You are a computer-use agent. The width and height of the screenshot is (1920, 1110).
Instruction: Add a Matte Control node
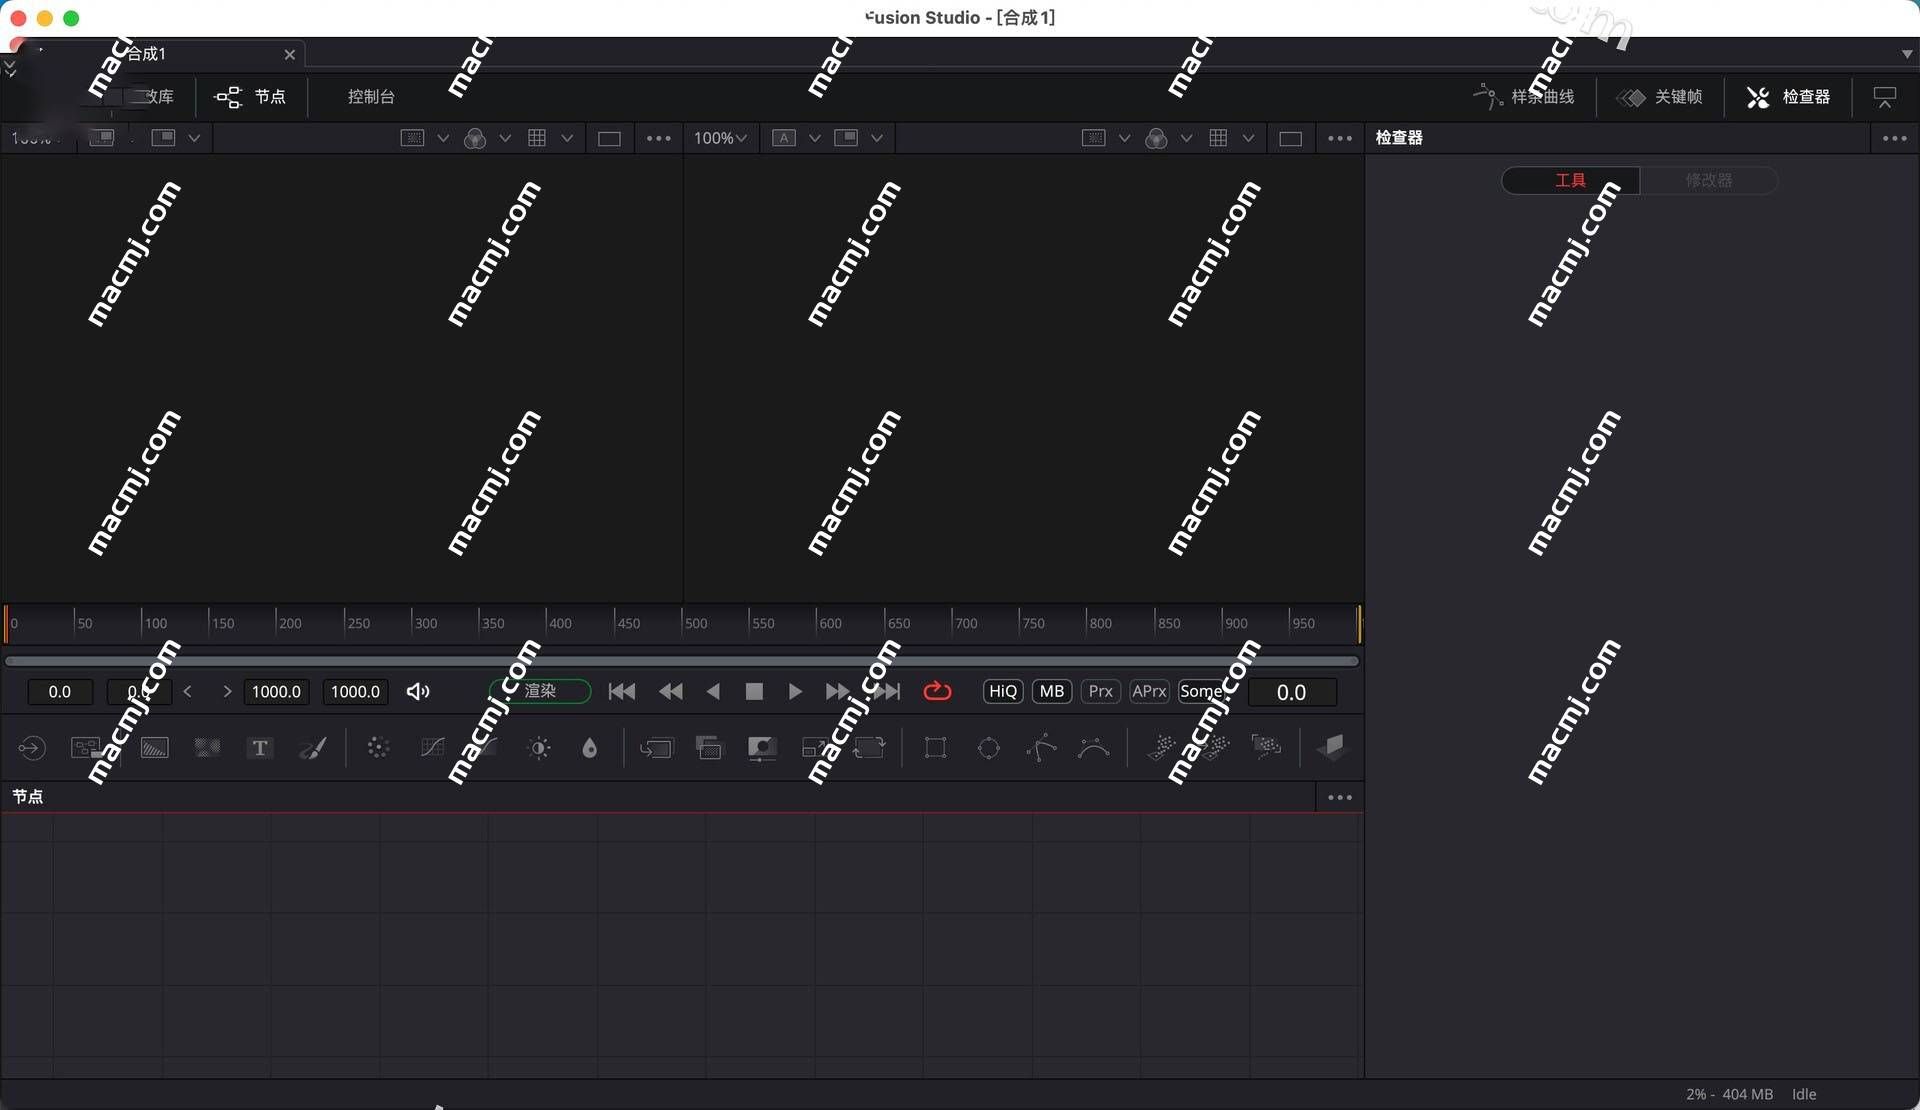coord(762,748)
